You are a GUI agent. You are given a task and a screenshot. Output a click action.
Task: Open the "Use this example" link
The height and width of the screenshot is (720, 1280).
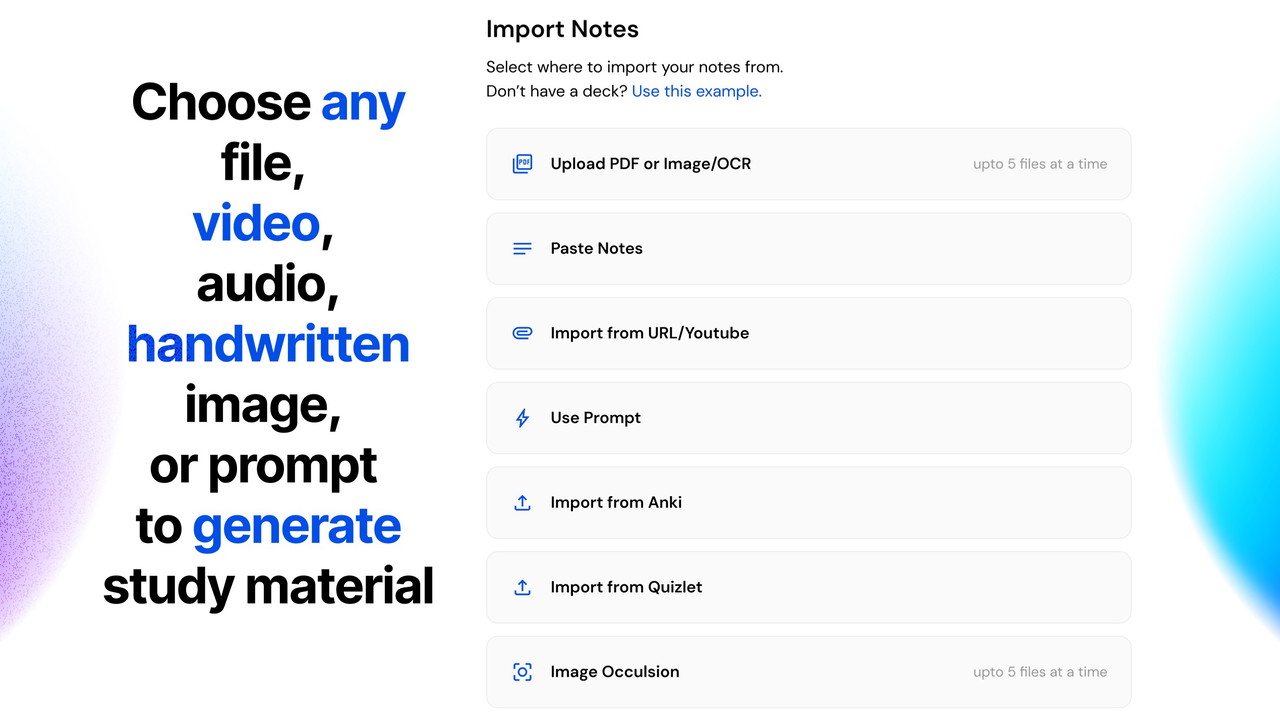(696, 91)
